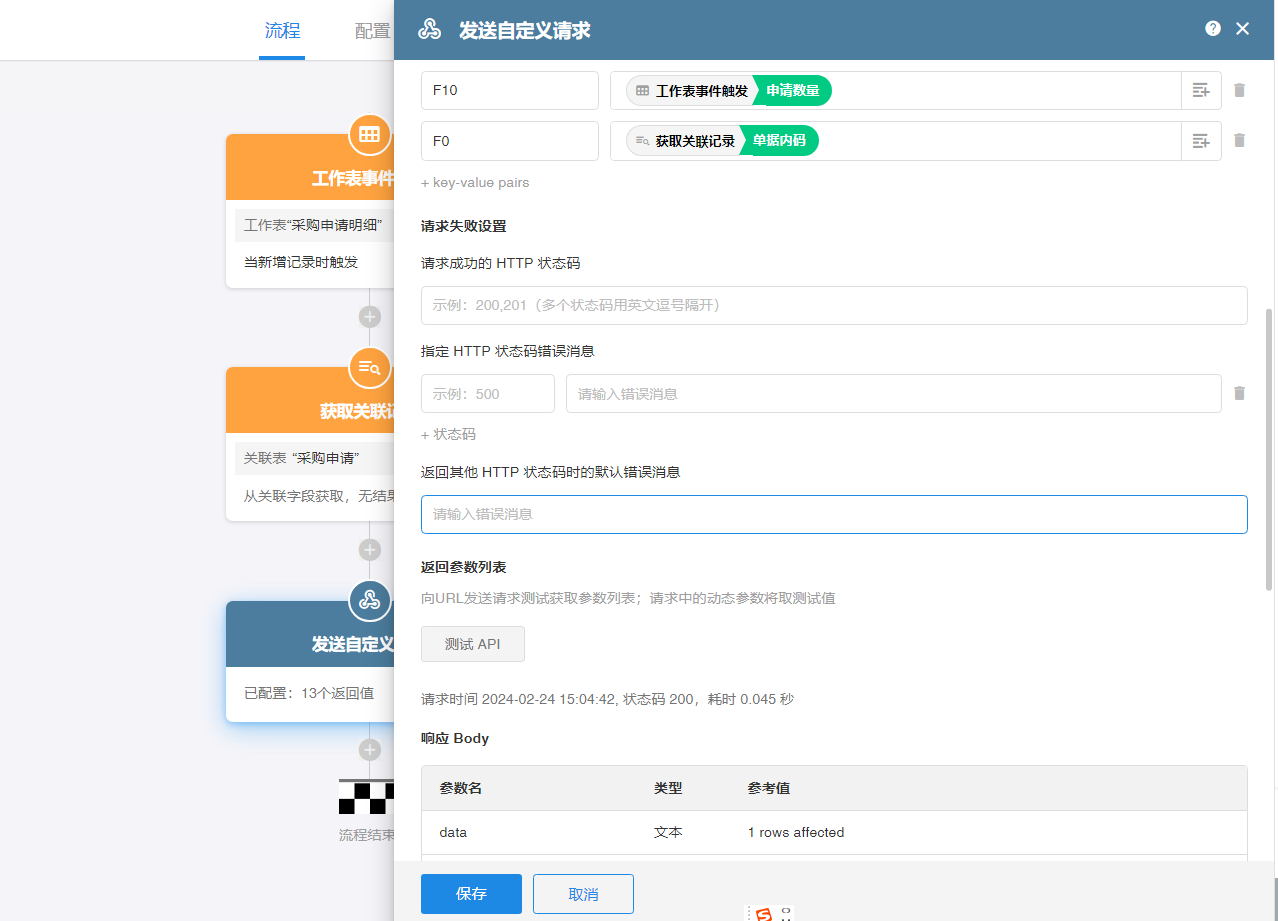Click the worksheet event trigger node icon
The height and width of the screenshot is (921, 1278).
[x=369, y=135]
